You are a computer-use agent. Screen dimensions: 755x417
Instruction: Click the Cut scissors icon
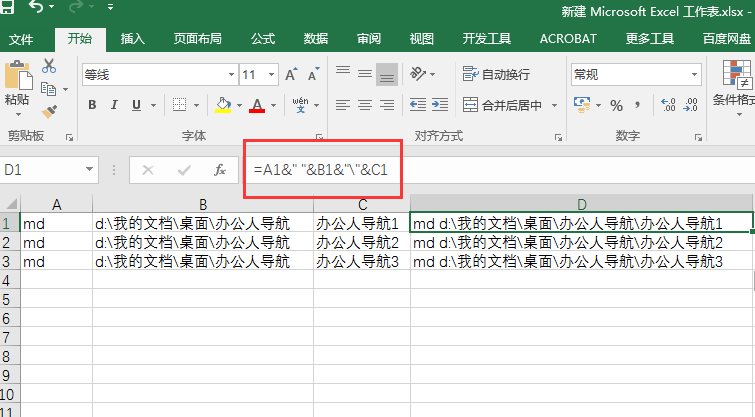pos(49,66)
